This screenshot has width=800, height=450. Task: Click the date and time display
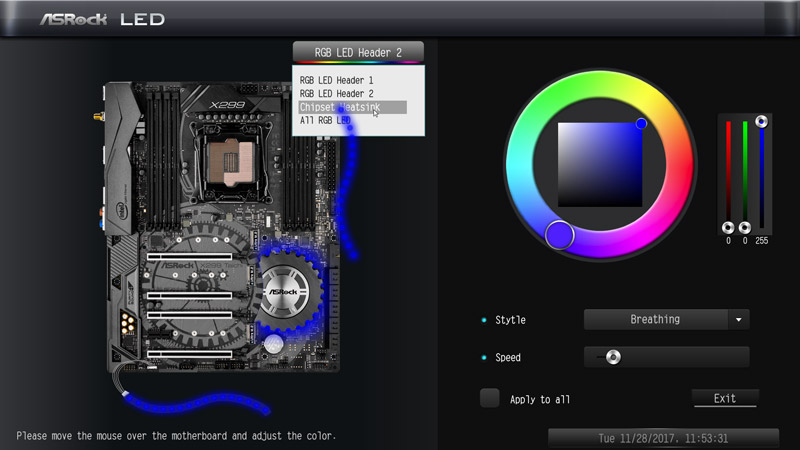pos(663,438)
